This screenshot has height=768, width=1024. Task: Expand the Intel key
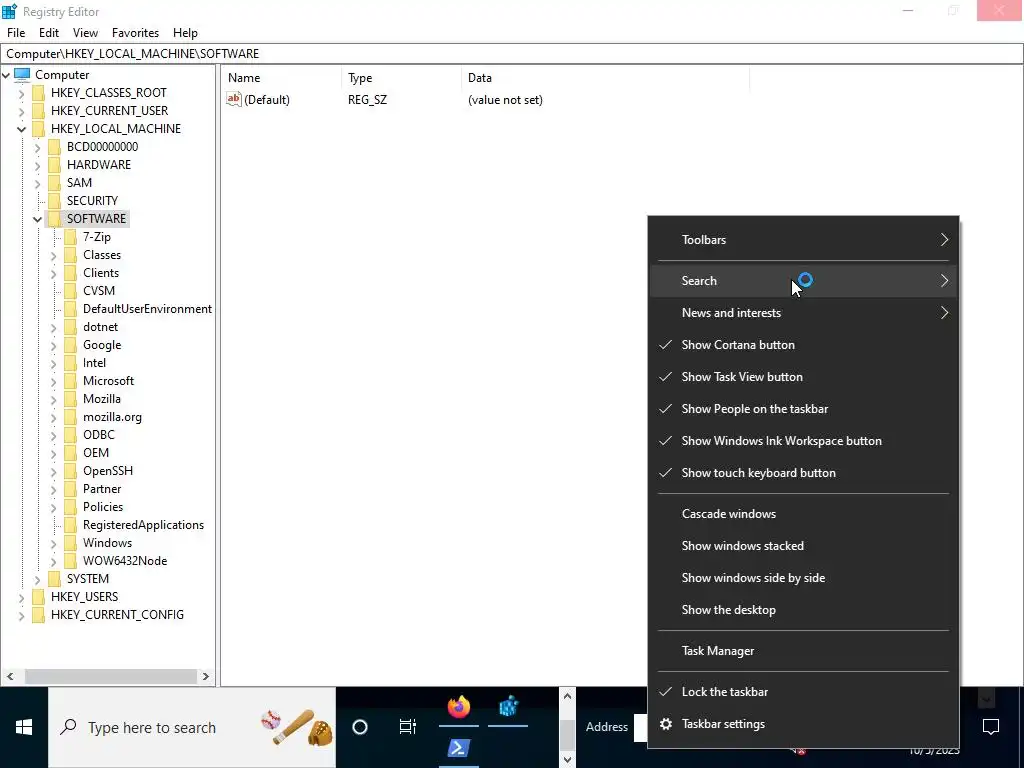click(54, 363)
